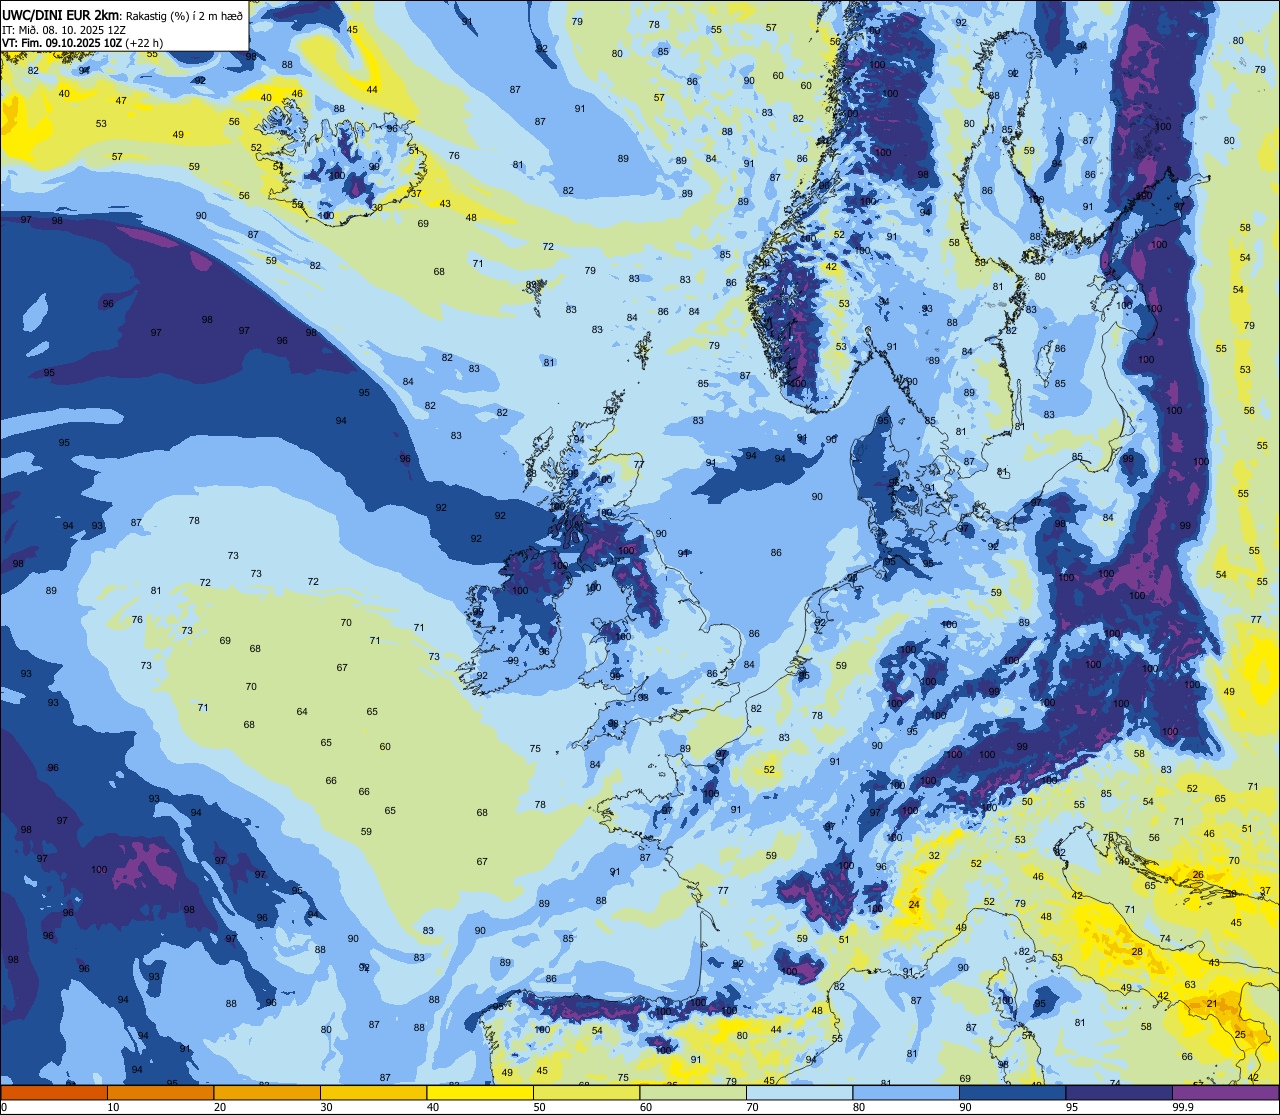Click the '95' tick label under the color scale
Image resolution: width=1280 pixels, height=1115 pixels.
coord(1073,1107)
